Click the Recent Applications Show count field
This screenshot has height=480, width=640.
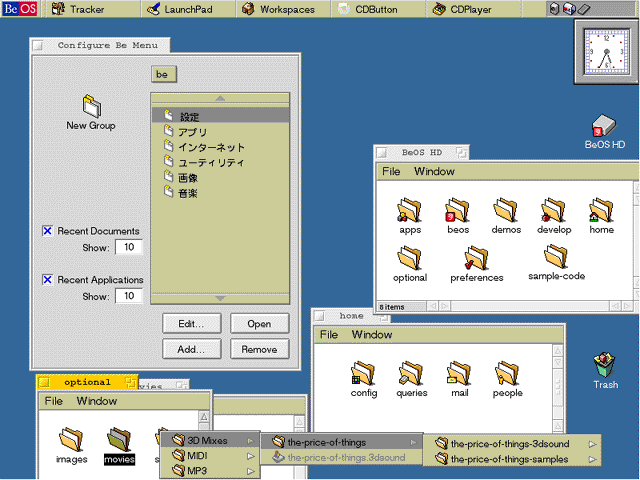129,296
